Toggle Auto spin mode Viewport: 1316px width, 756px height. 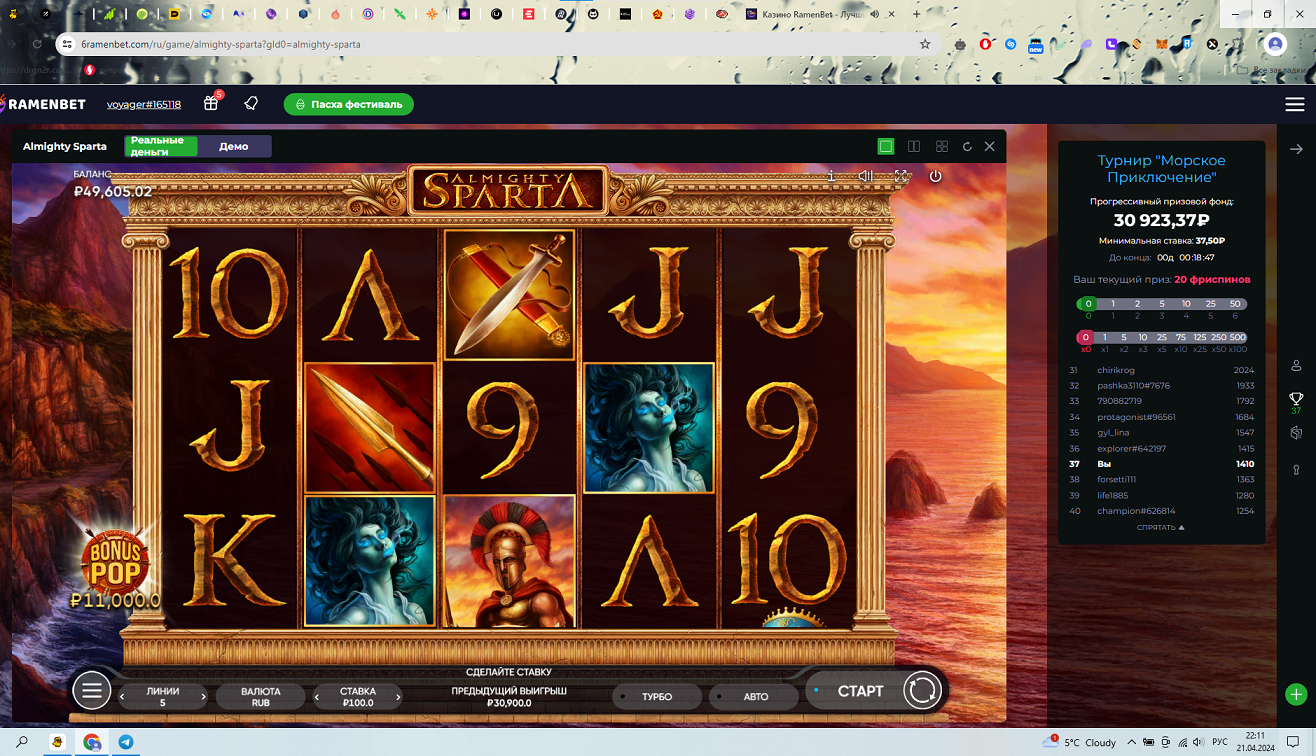pyautogui.click(x=756, y=696)
